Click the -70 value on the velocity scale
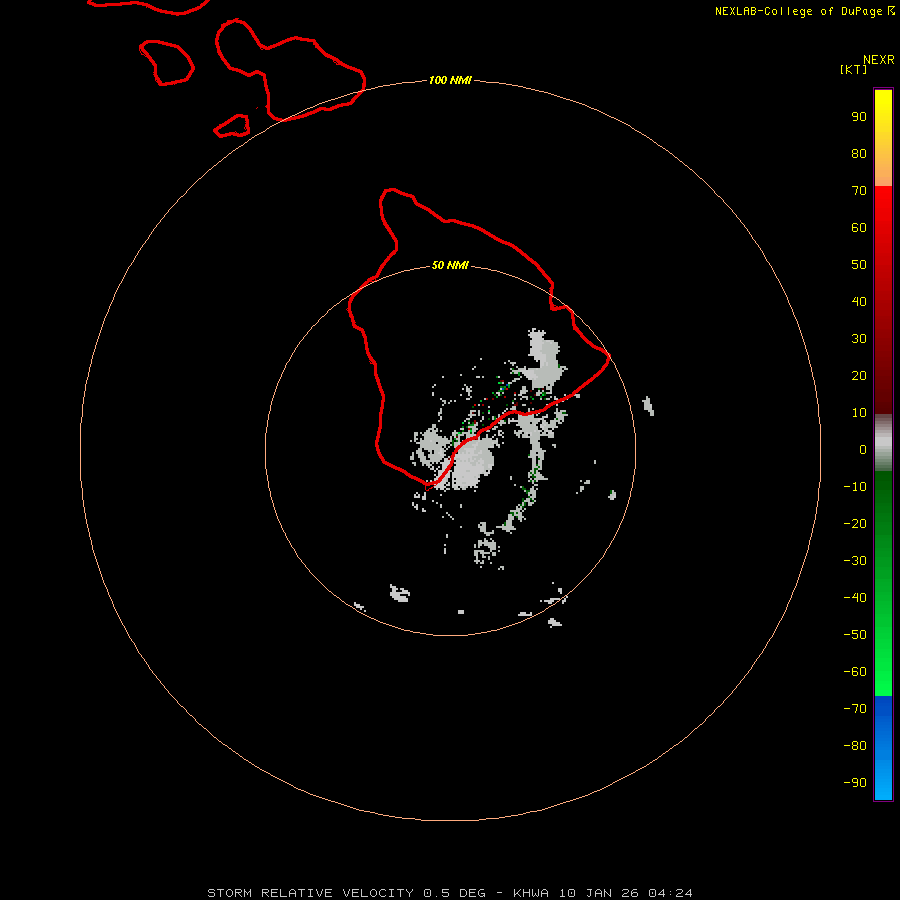Screen dimensions: 900x900 click(855, 709)
